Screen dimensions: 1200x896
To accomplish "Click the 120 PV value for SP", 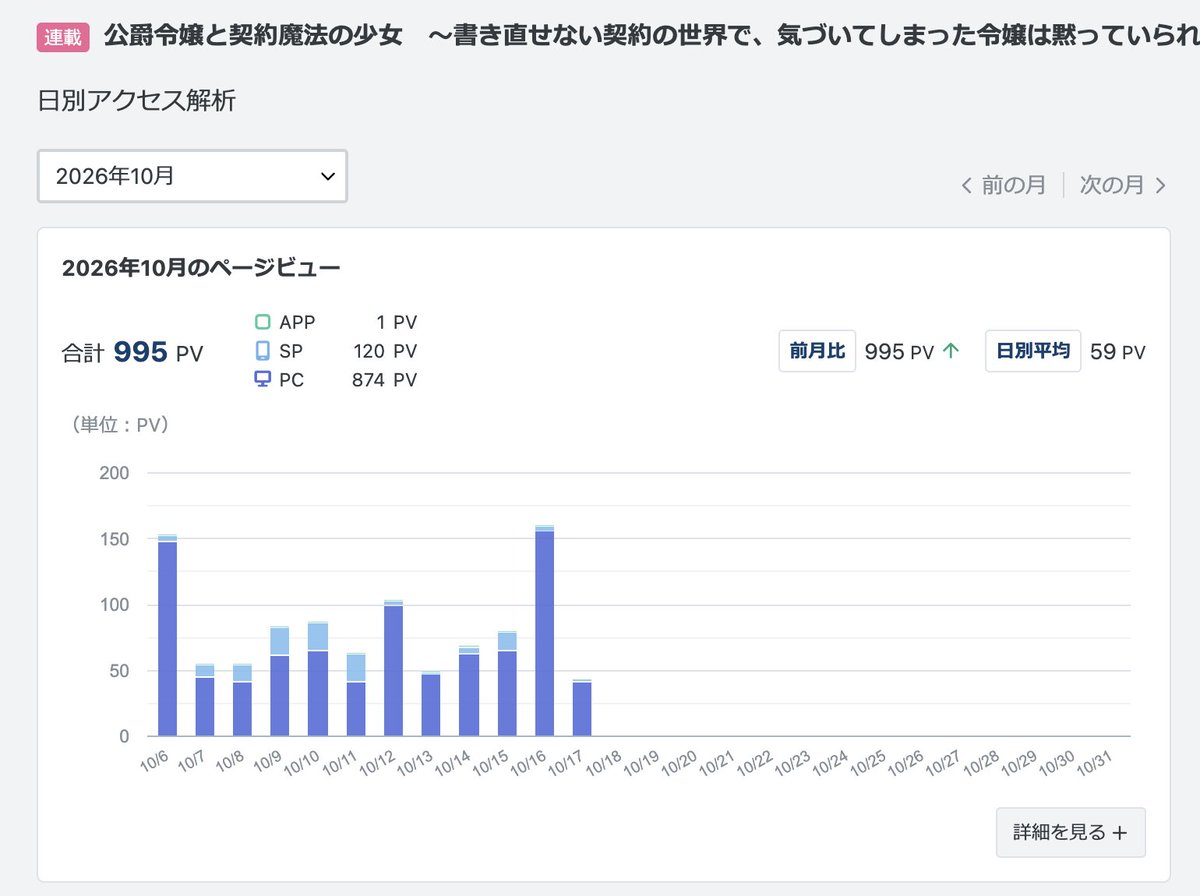I will point(385,351).
